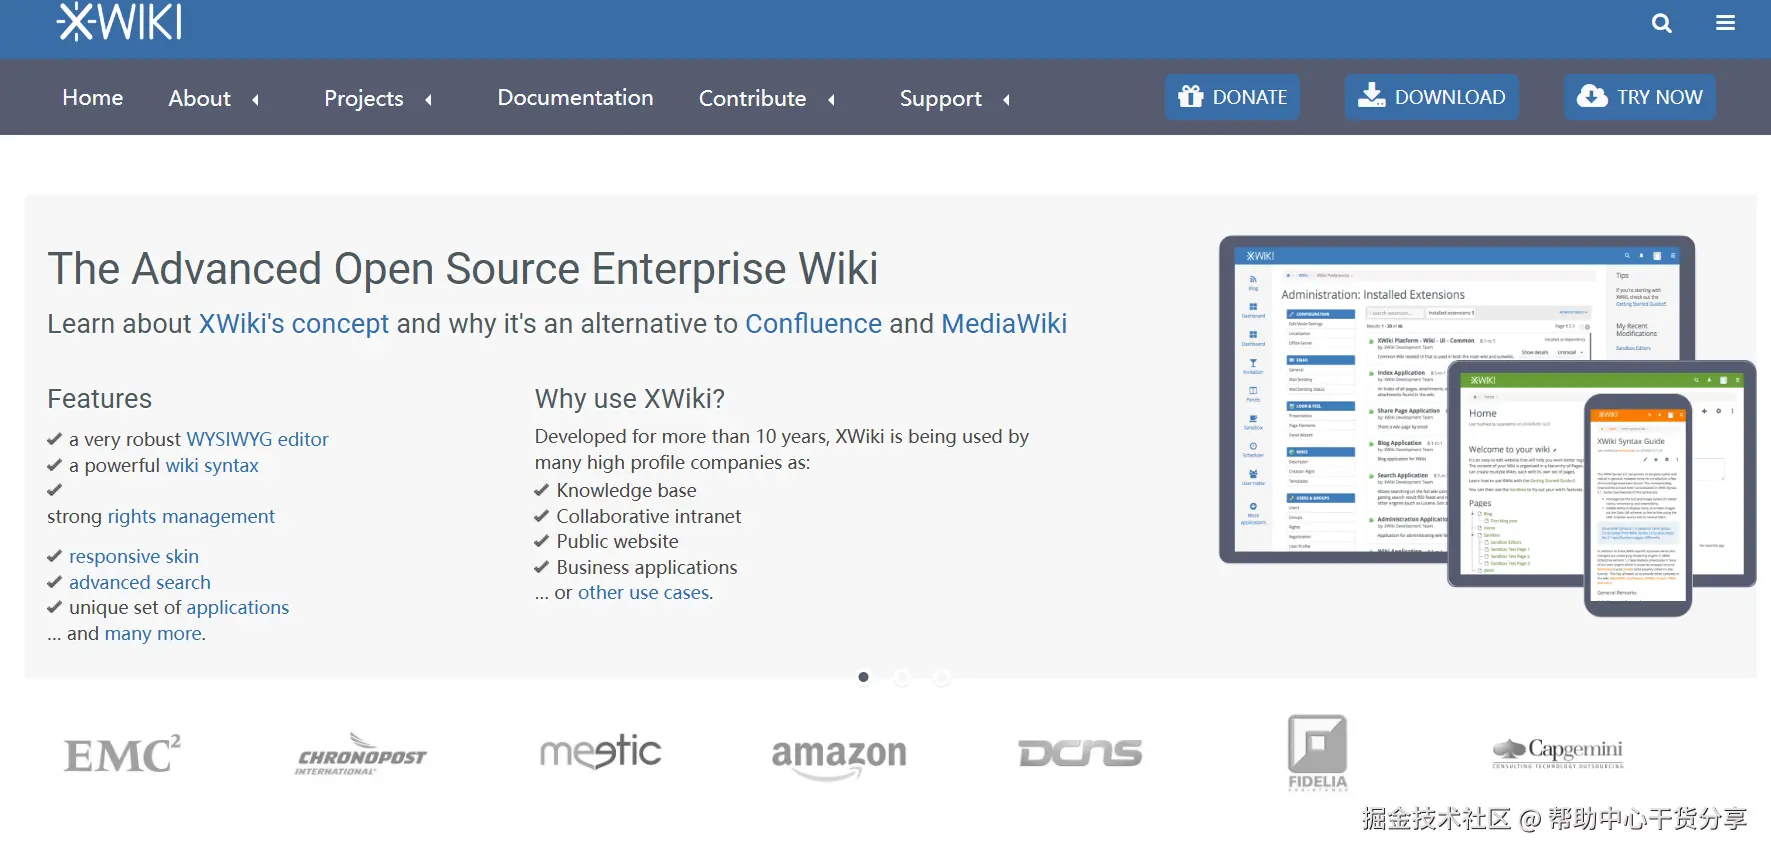
Task: Click the 'Collaborative intranet' list item
Action: tap(649, 516)
